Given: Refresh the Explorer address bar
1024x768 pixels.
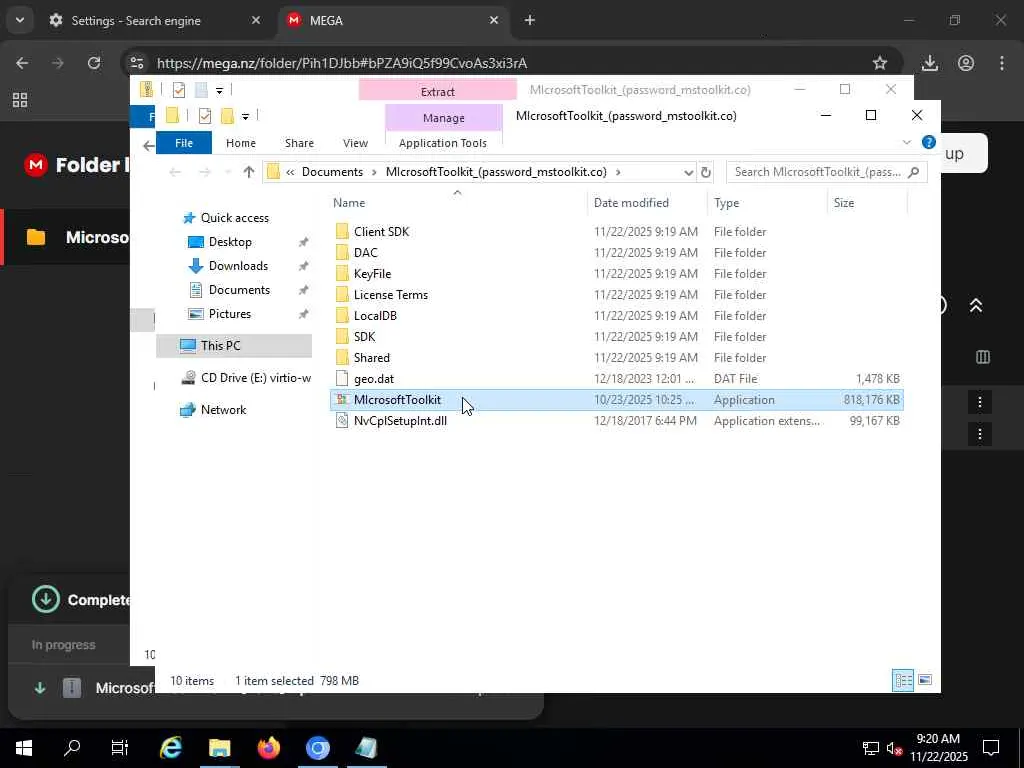Looking at the screenshot, I should coord(705,172).
